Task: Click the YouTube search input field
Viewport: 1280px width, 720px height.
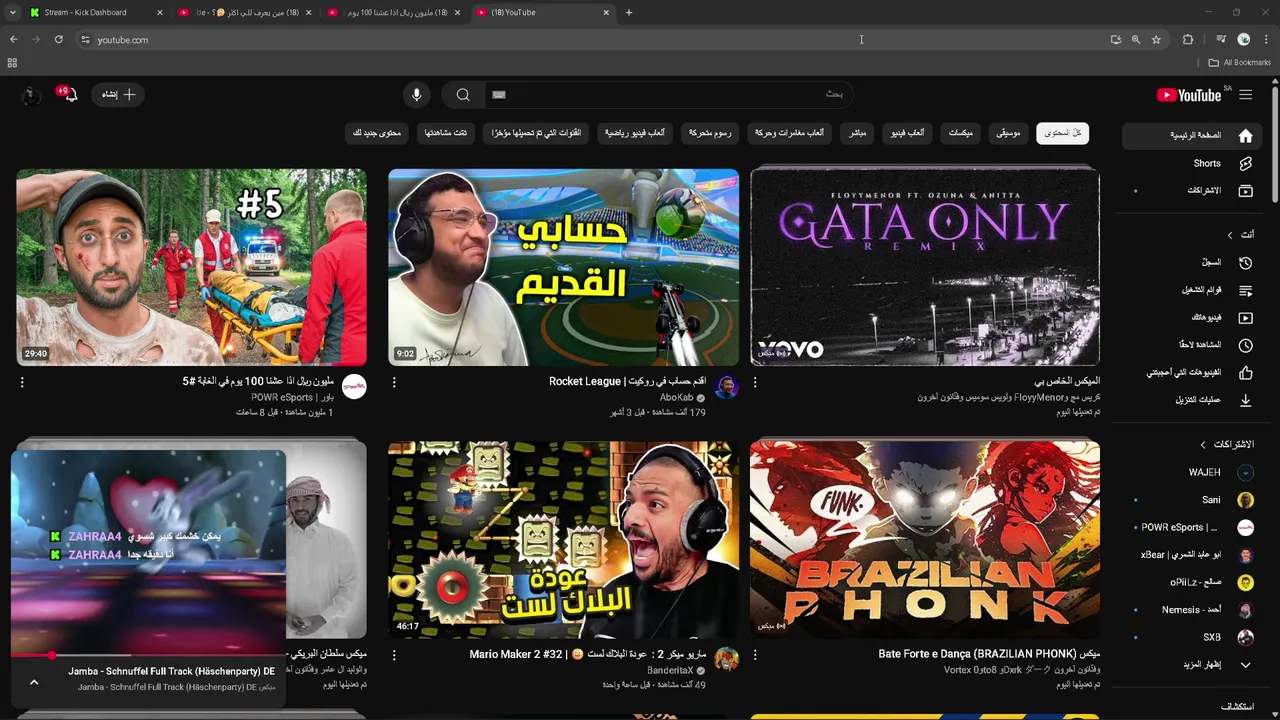Action: point(670,95)
